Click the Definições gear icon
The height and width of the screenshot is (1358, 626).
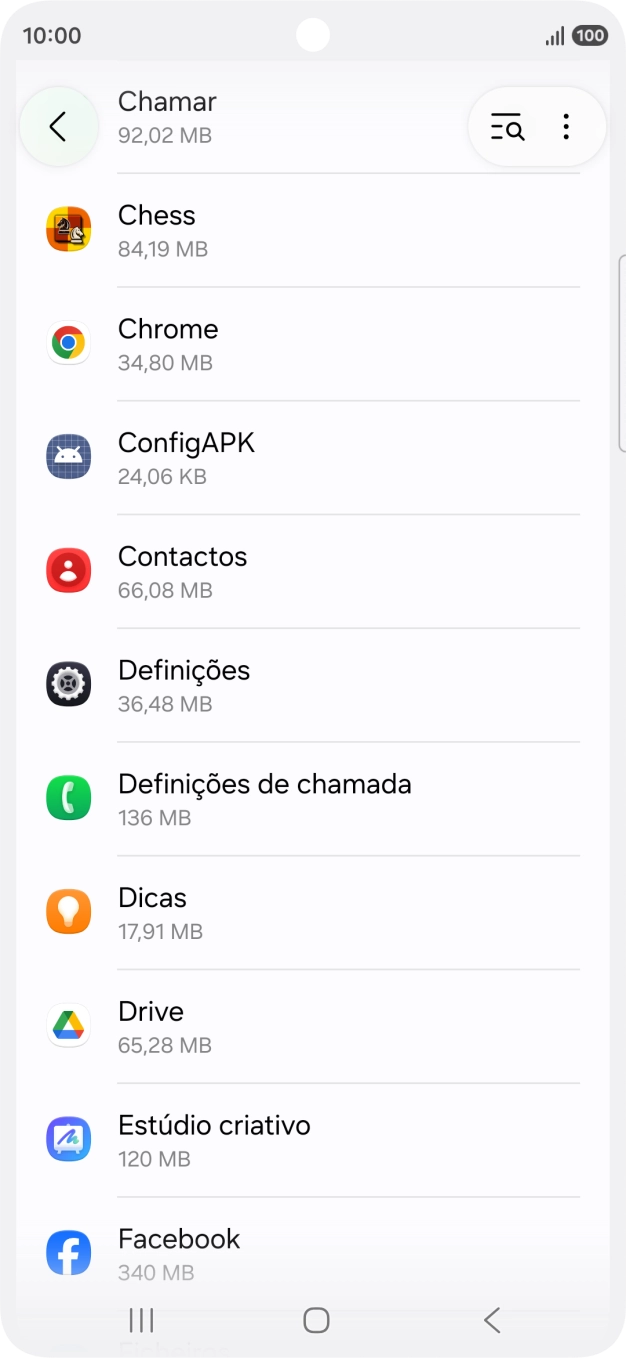click(x=68, y=684)
